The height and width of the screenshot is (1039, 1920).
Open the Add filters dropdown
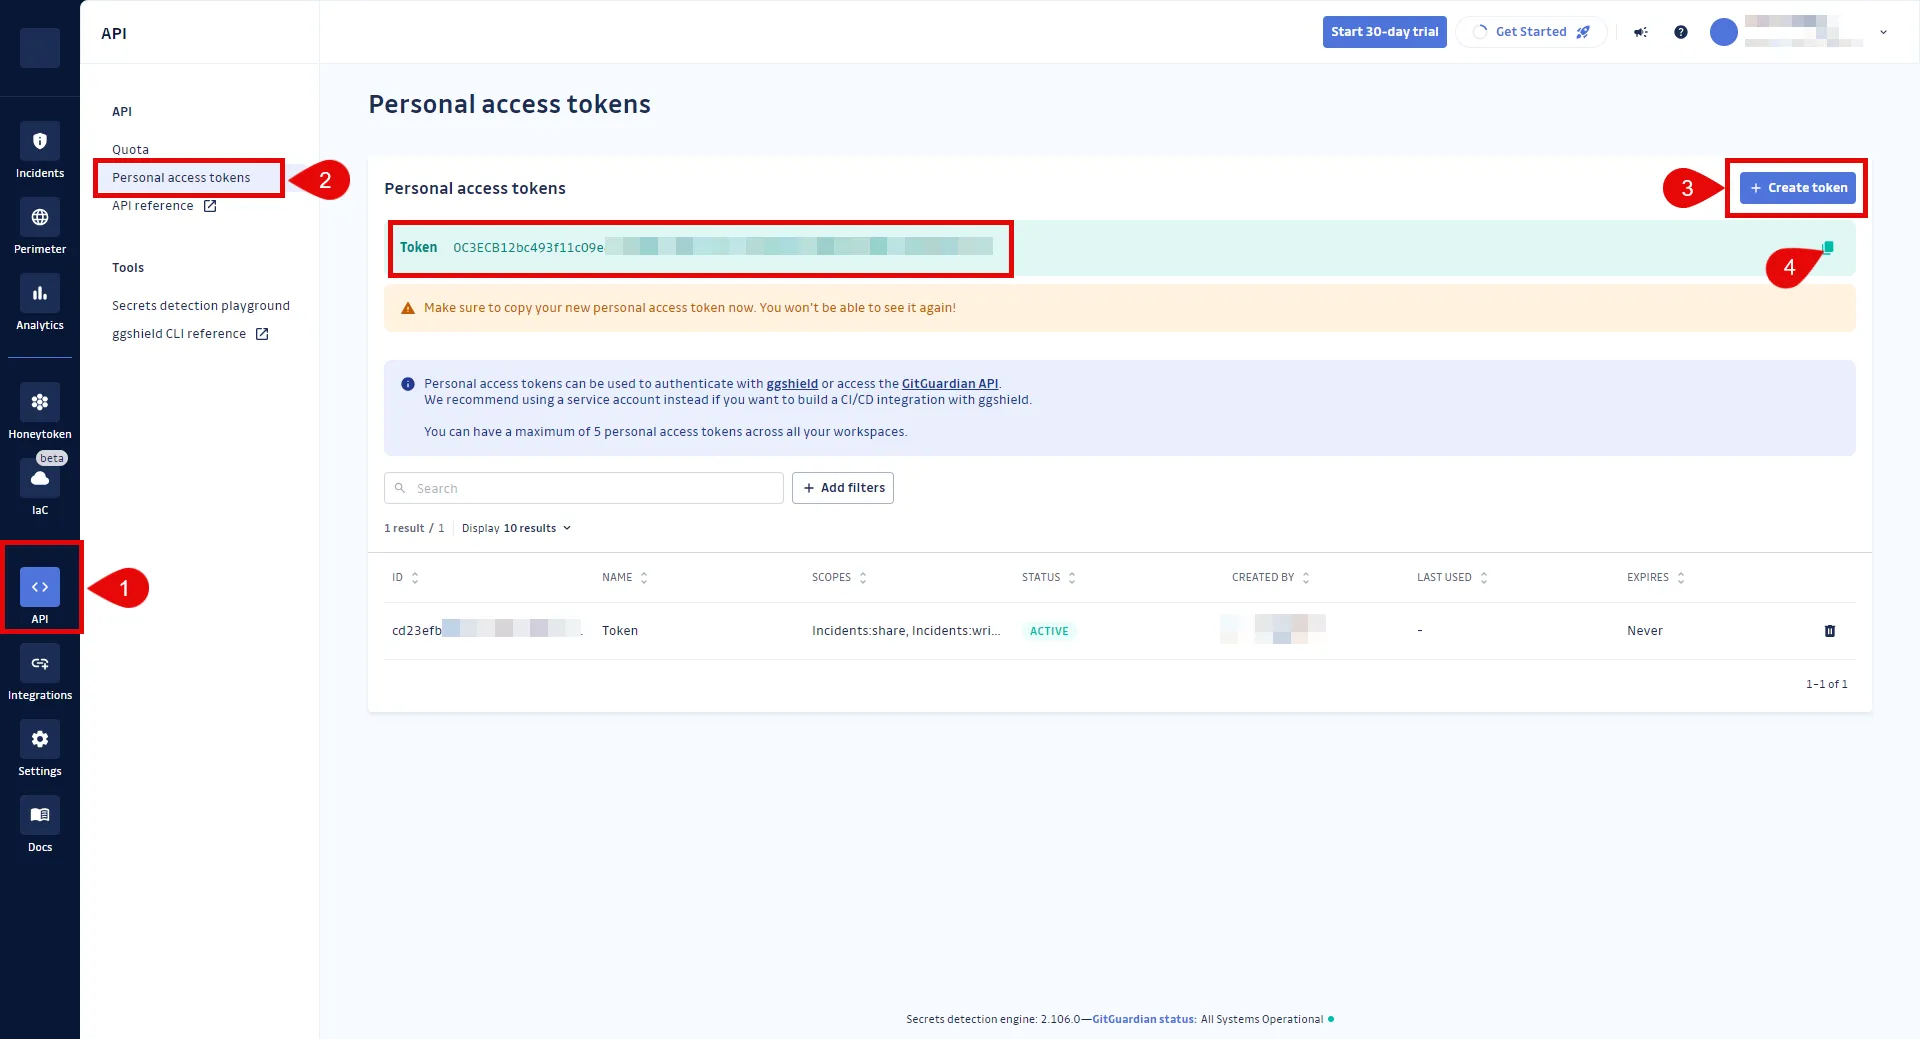(x=843, y=488)
